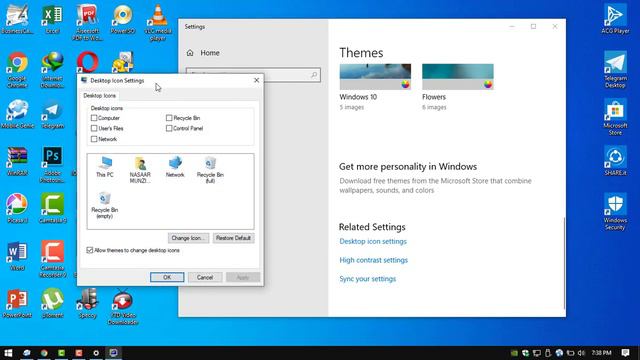Image resolution: width=640 pixels, height=360 pixels.
Task: Click the Internet Download Manager desktop icon
Action: tap(52, 70)
